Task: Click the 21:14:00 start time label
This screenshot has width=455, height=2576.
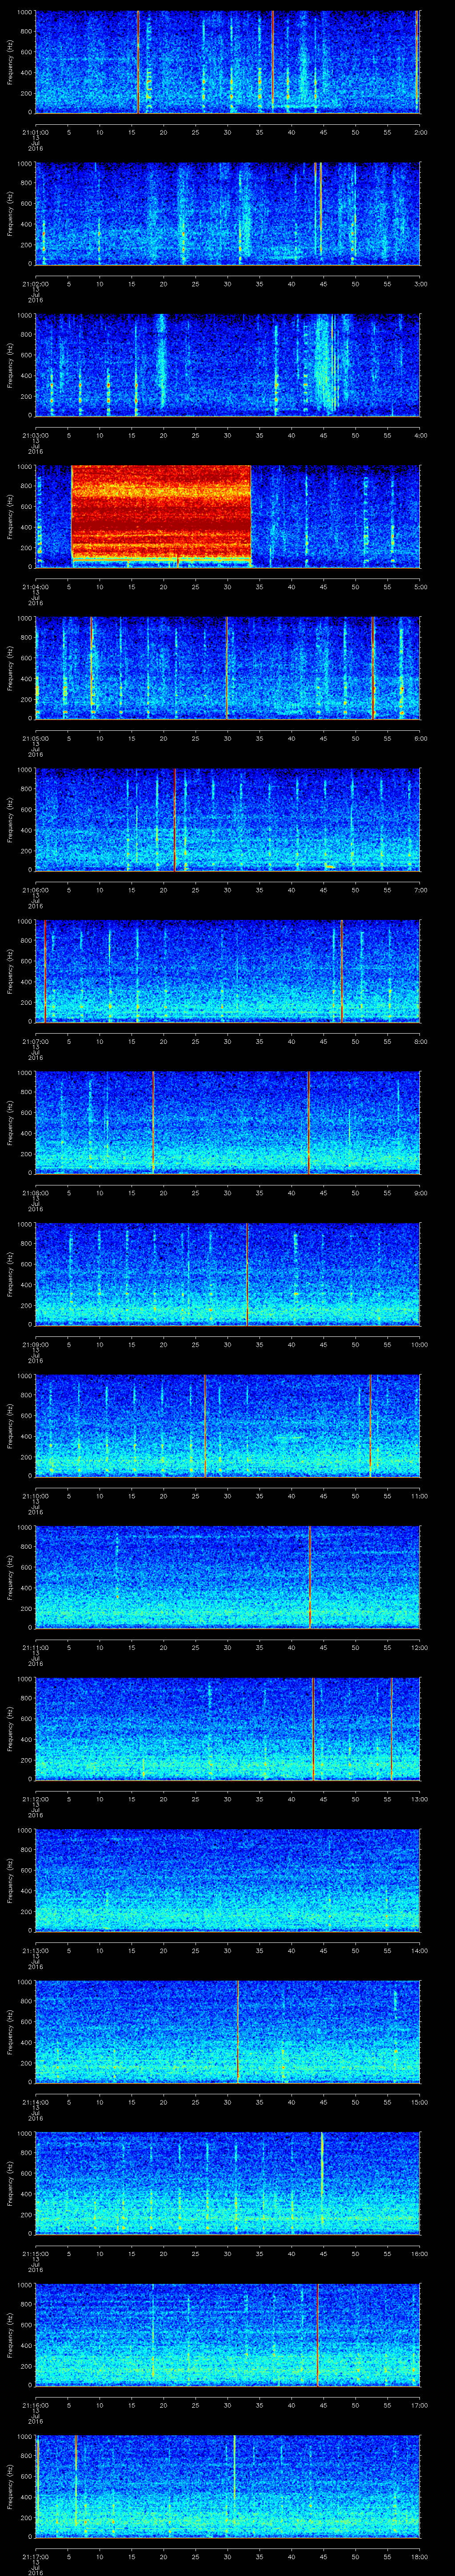Action: [35, 2102]
